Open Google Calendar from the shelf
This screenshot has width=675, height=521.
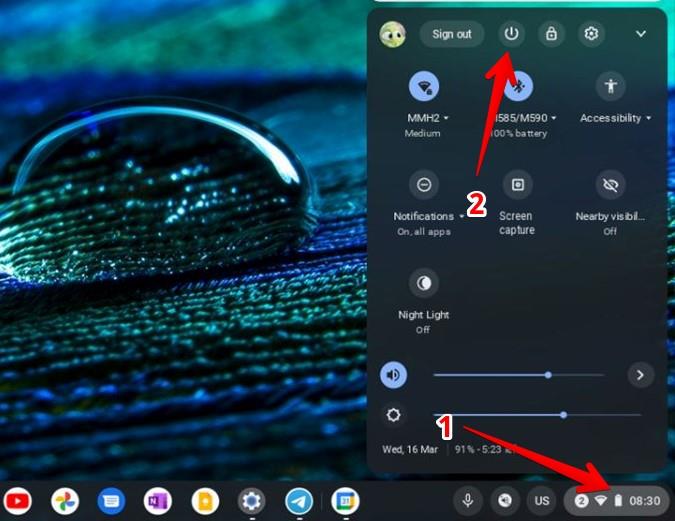coord(345,501)
